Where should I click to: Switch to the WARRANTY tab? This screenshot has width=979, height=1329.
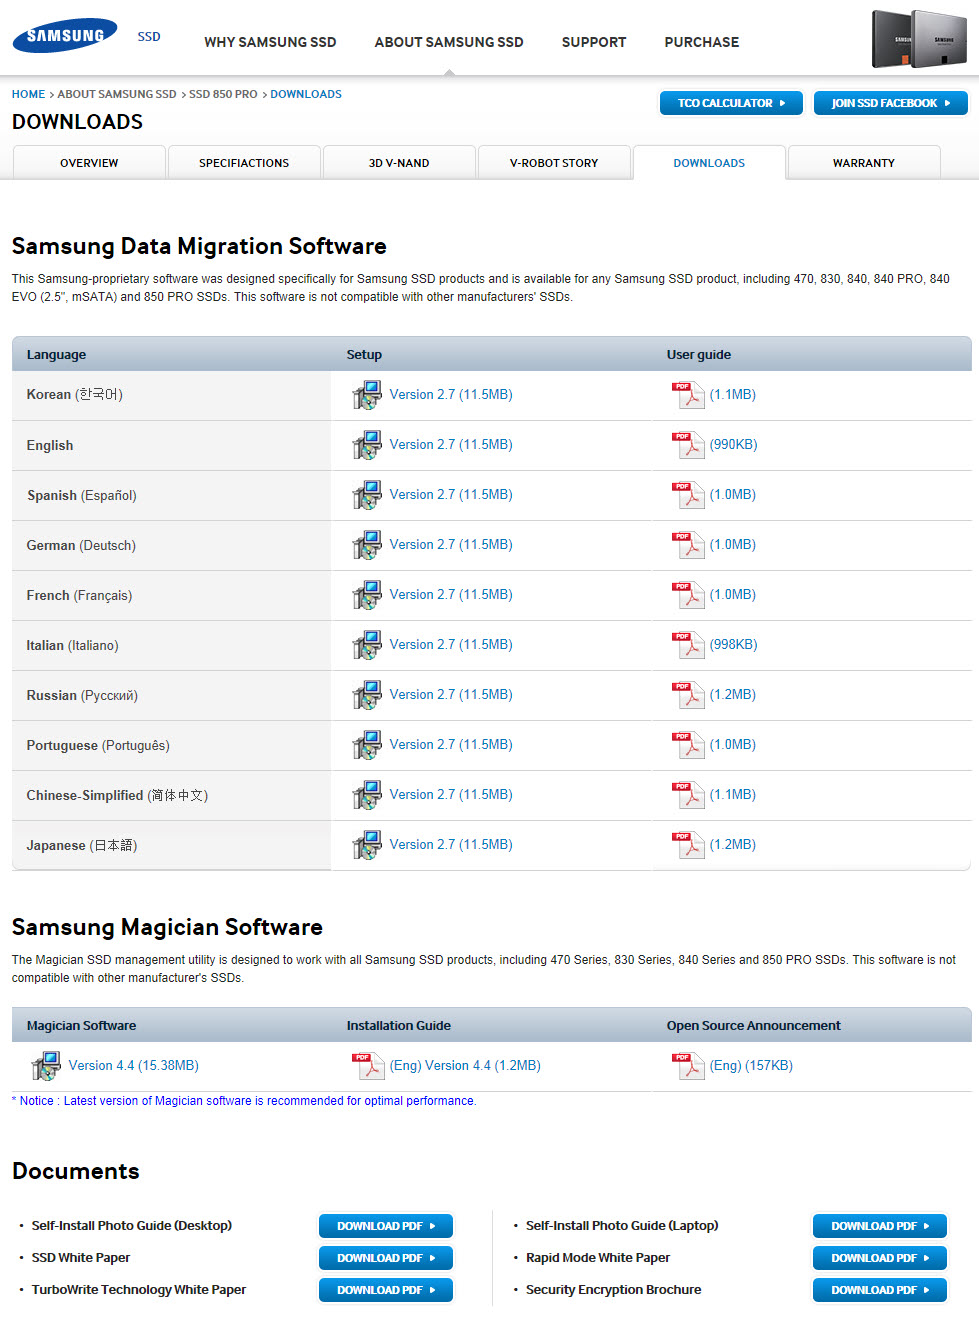[x=864, y=162]
